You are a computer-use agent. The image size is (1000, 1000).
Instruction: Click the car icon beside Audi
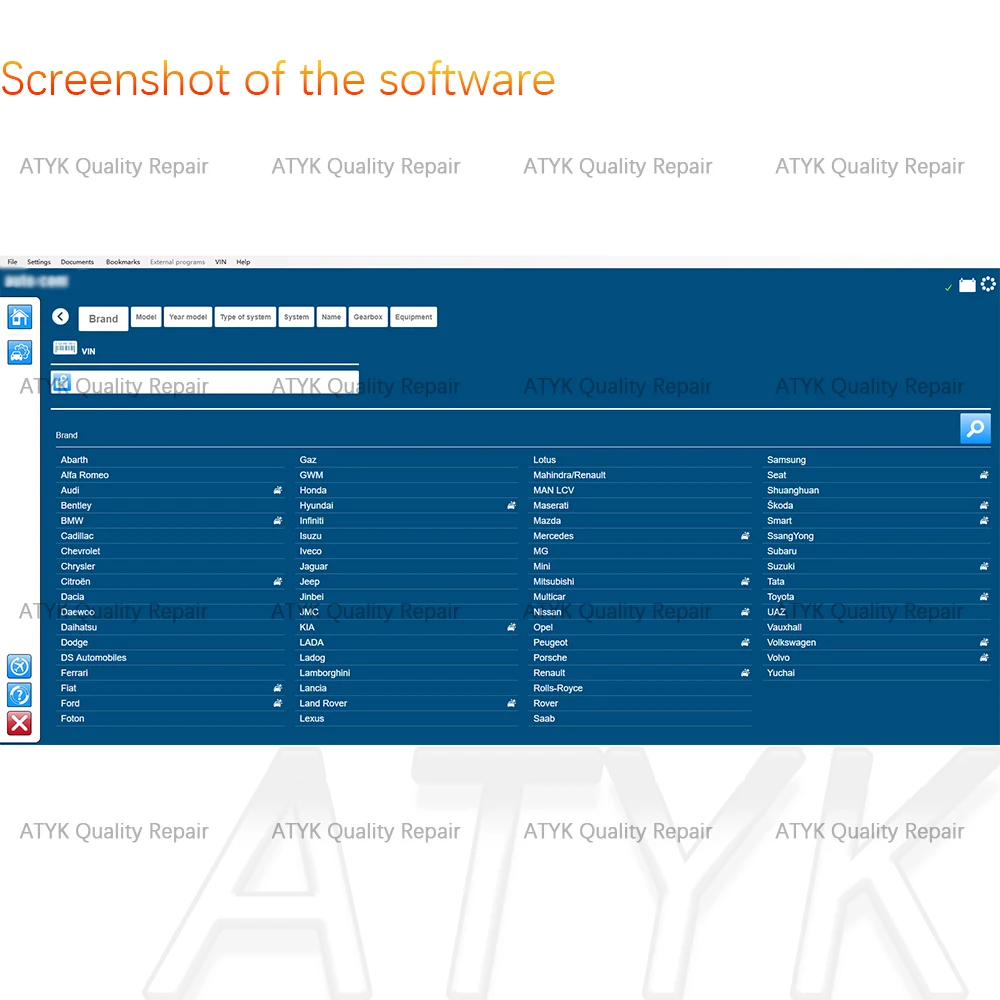(277, 490)
